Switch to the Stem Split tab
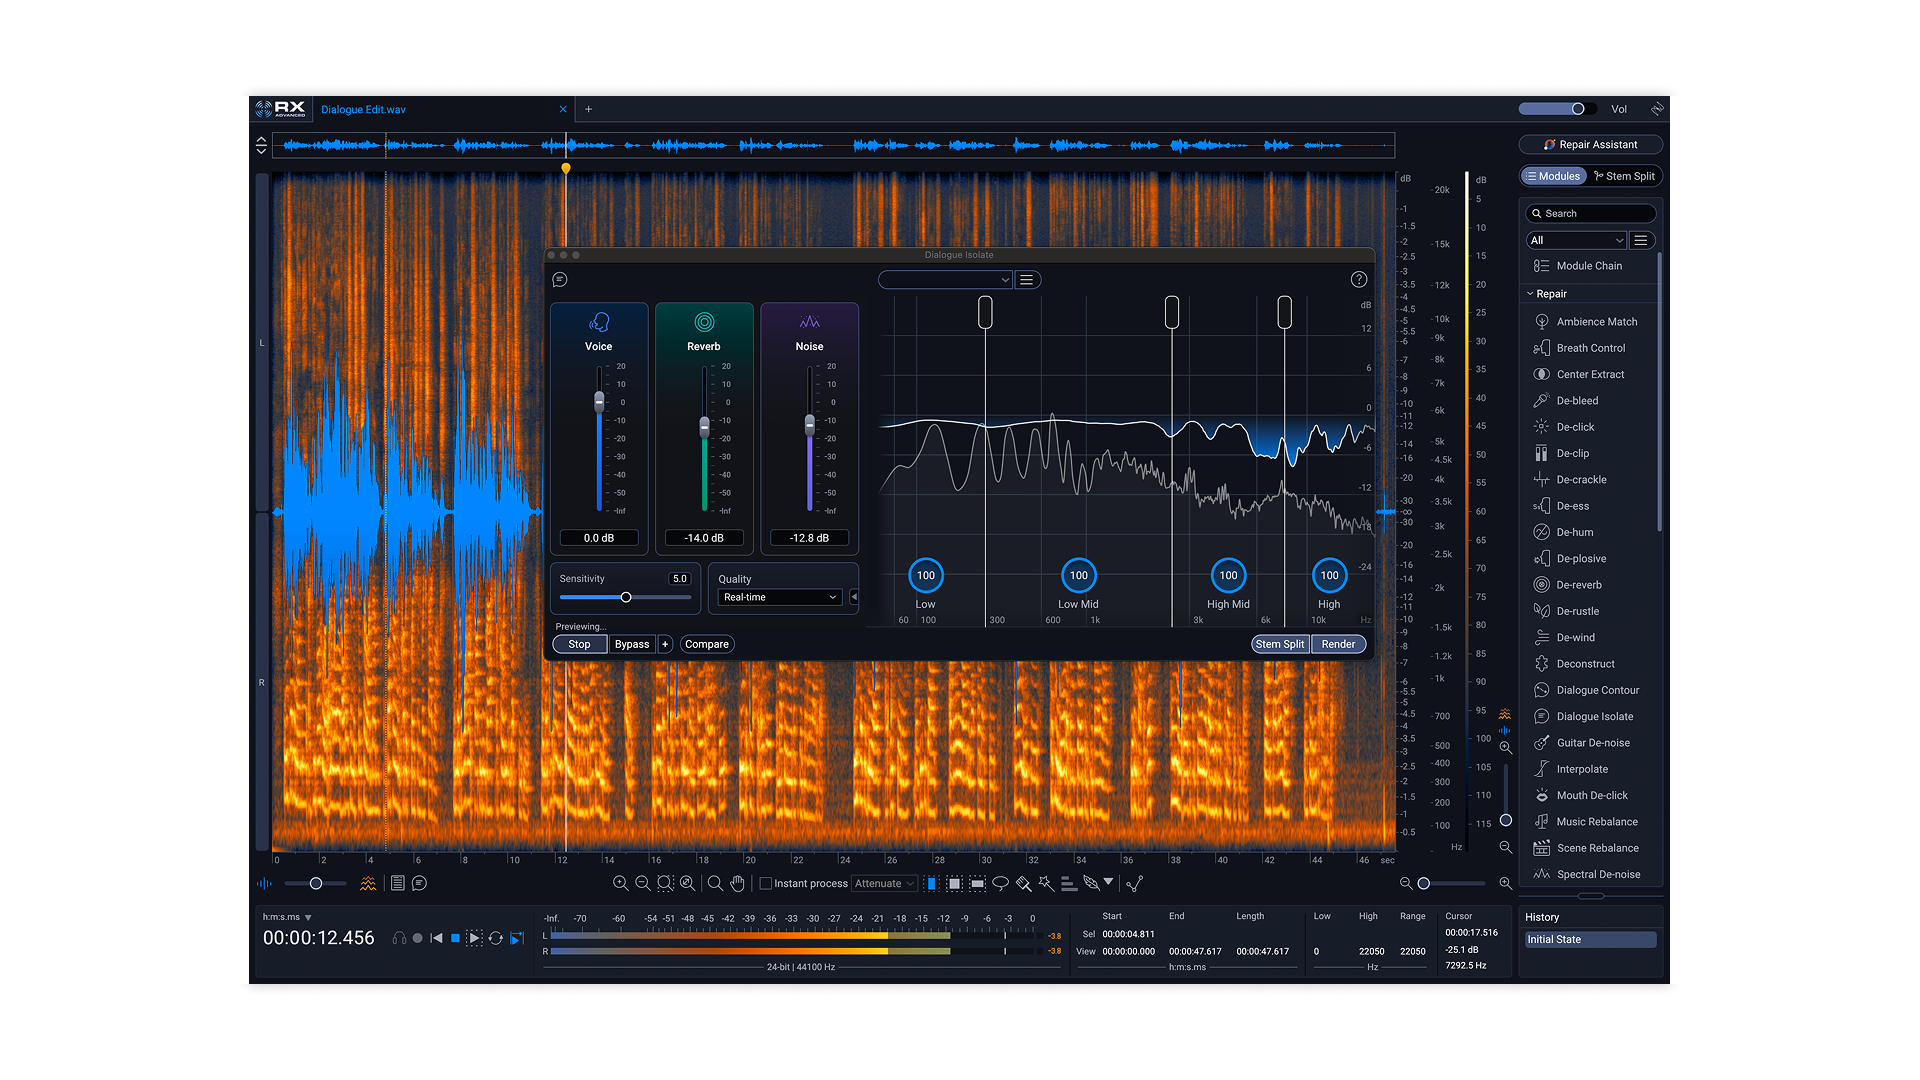Image resolution: width=1920 pixels, height=1080 pixels. coord(1624,176)
